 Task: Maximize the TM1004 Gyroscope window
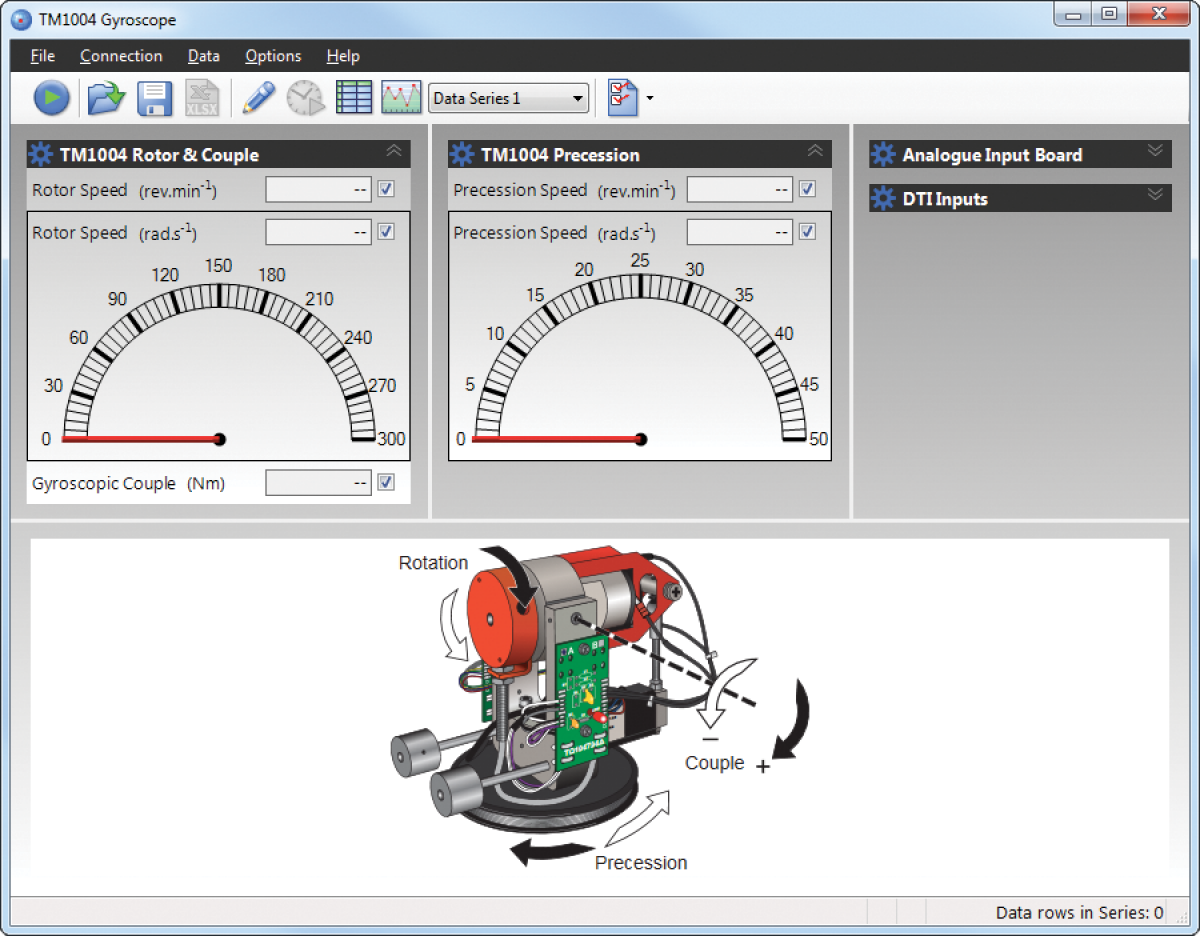point(1108,15)
